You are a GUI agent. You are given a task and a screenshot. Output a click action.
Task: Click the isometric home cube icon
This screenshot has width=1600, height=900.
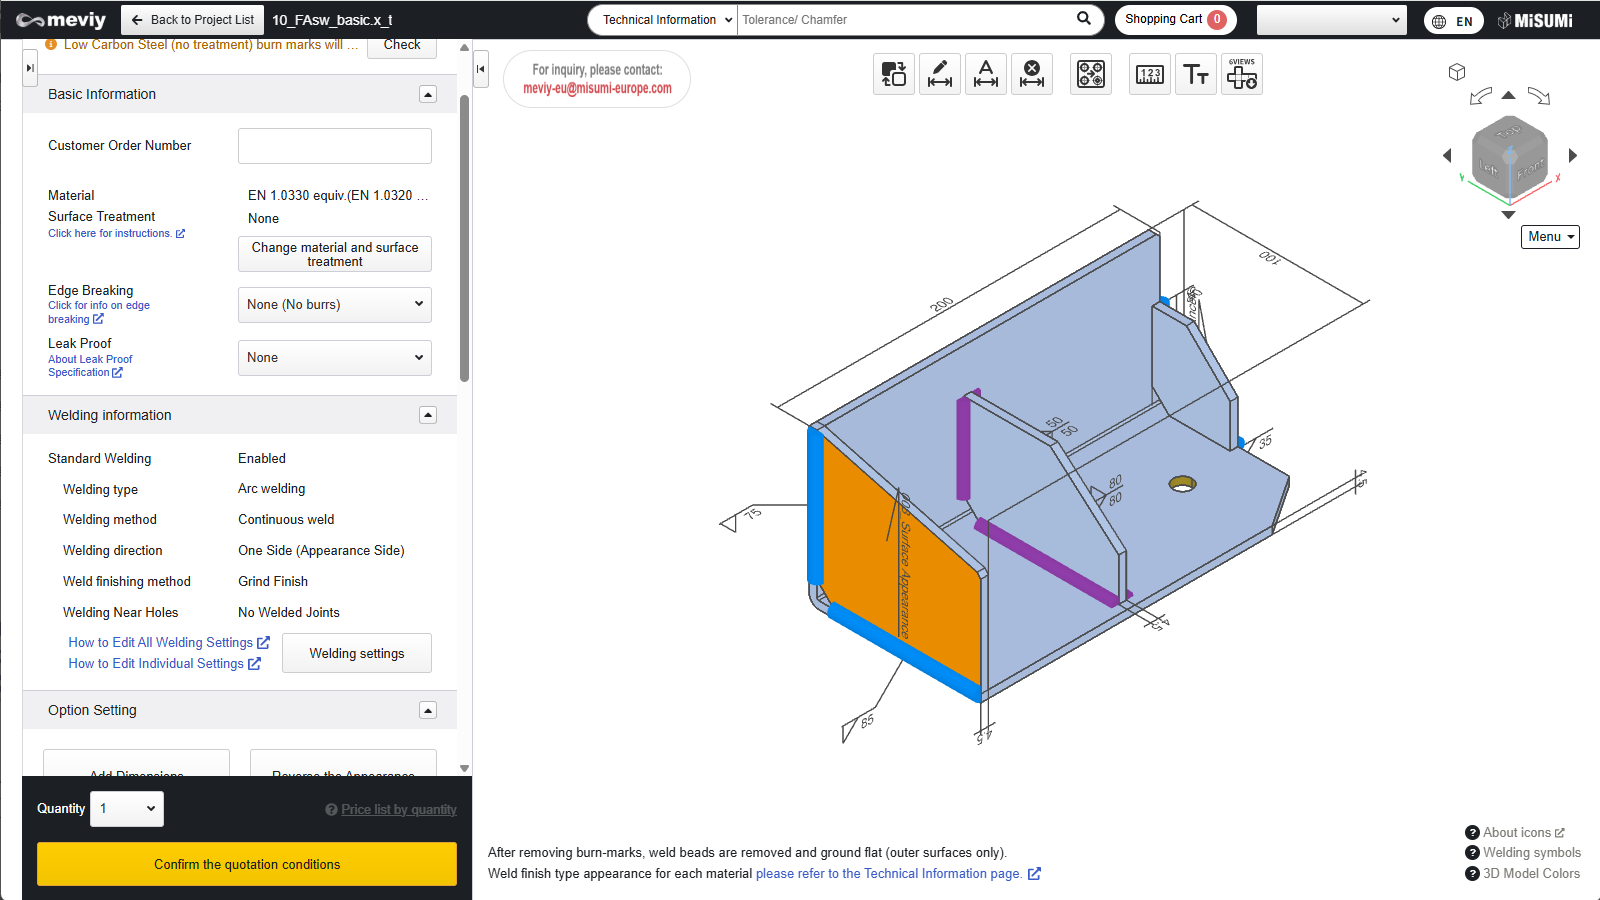pos(1457,72)
